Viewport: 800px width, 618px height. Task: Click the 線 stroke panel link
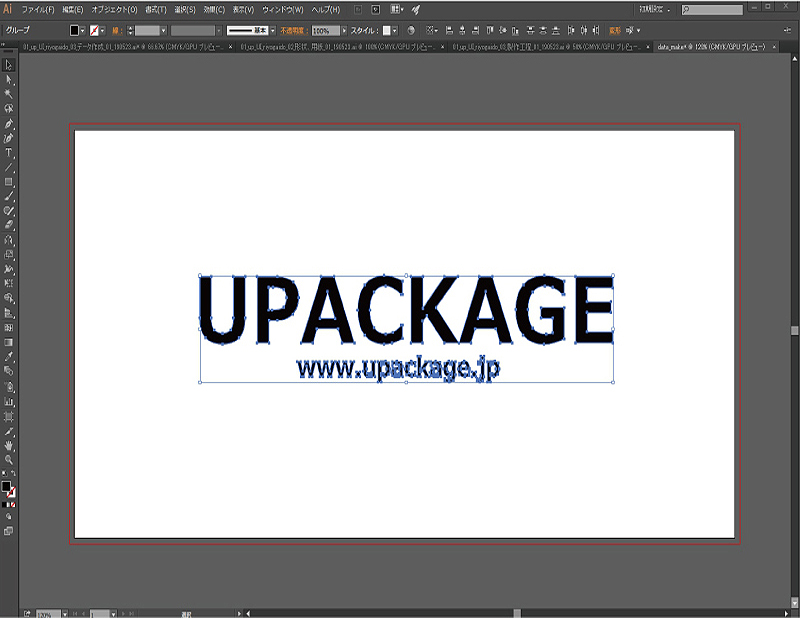click(117, 31)
